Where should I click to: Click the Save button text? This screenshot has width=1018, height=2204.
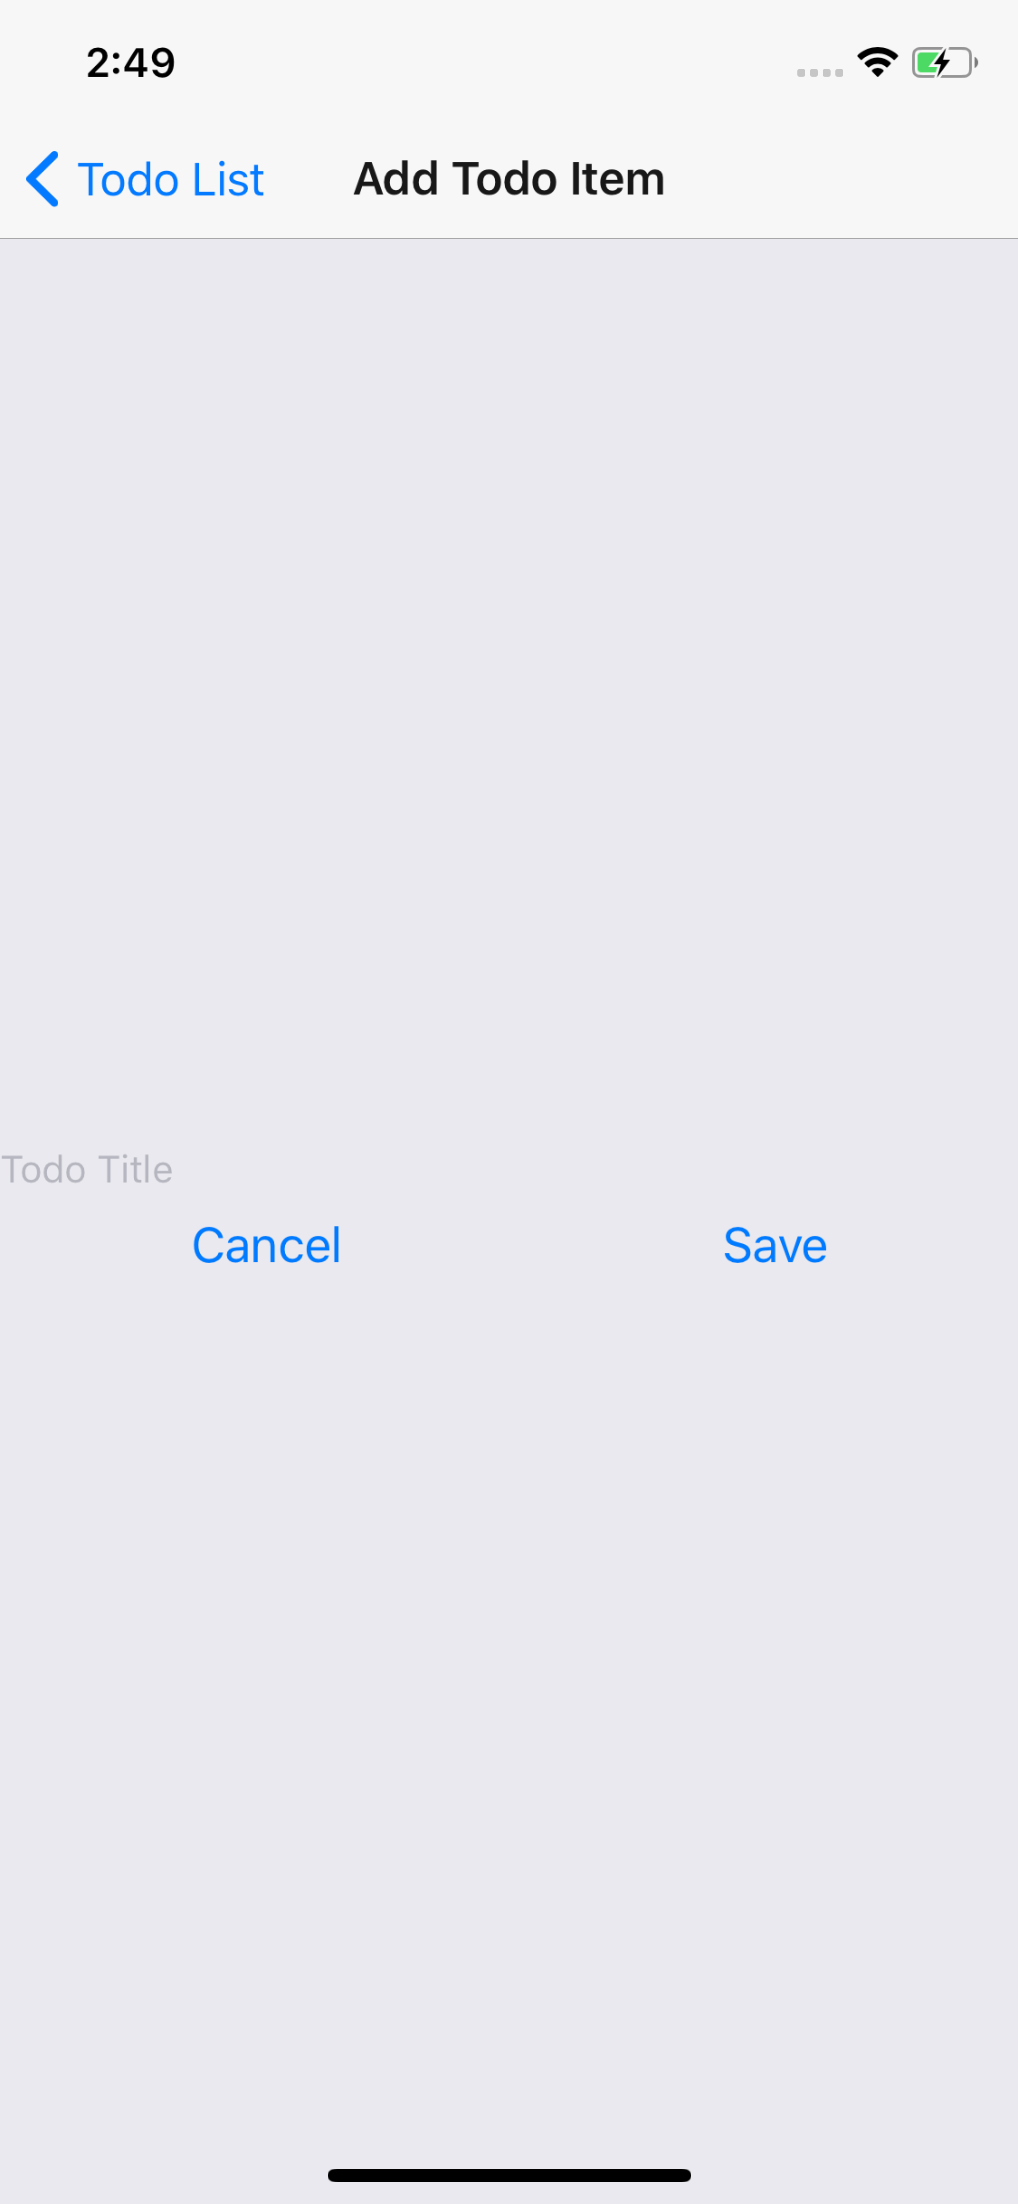click(x=775, y=1246)
